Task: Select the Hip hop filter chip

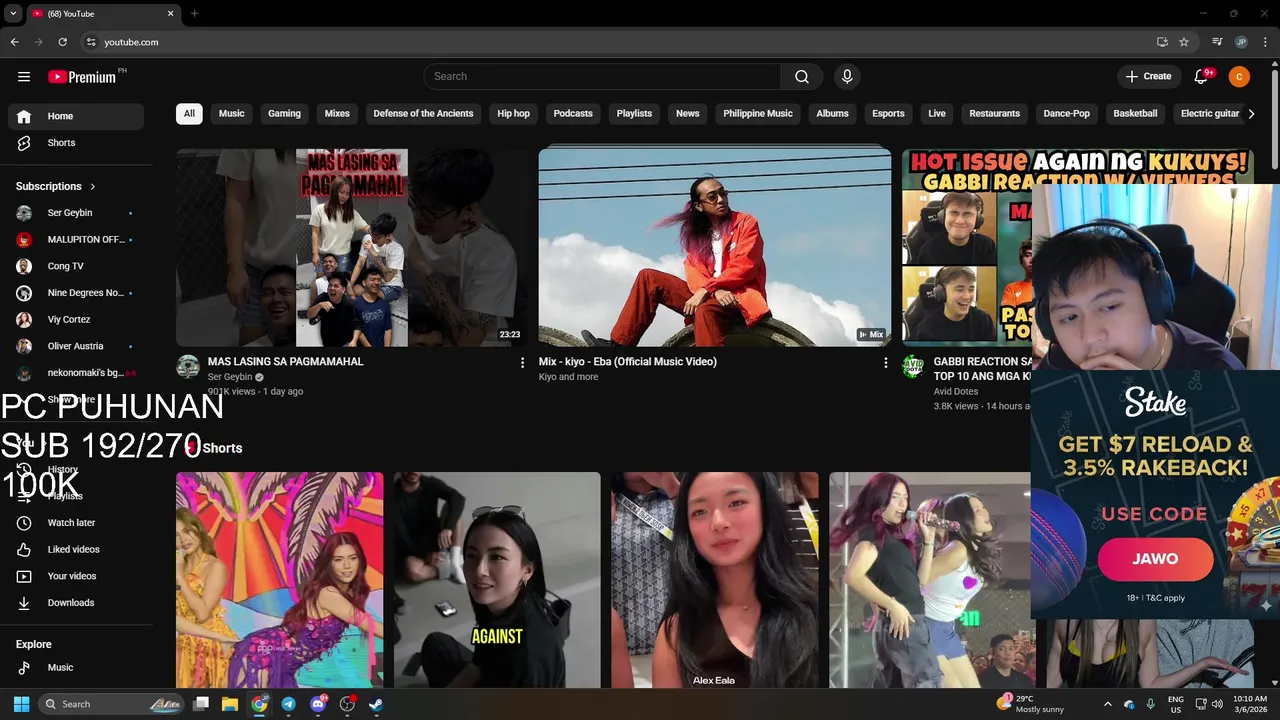Action: 514,114
